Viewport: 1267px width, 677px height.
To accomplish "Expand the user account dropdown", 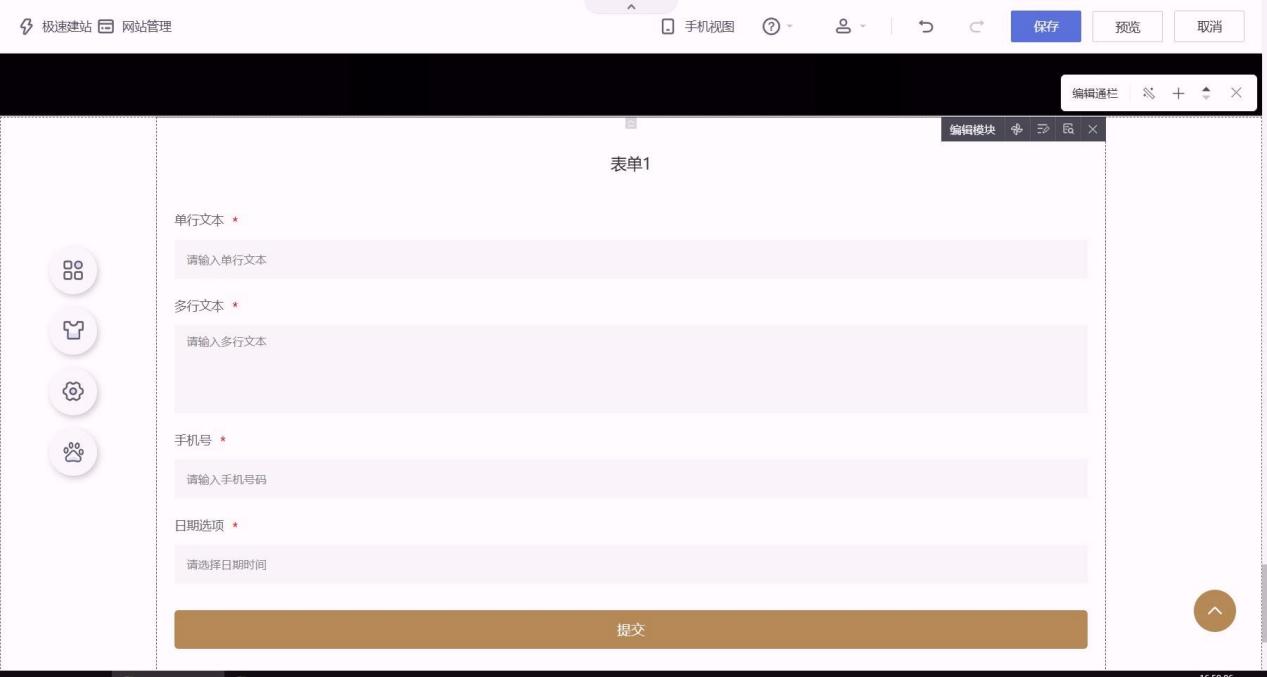I will click(850, 27).
